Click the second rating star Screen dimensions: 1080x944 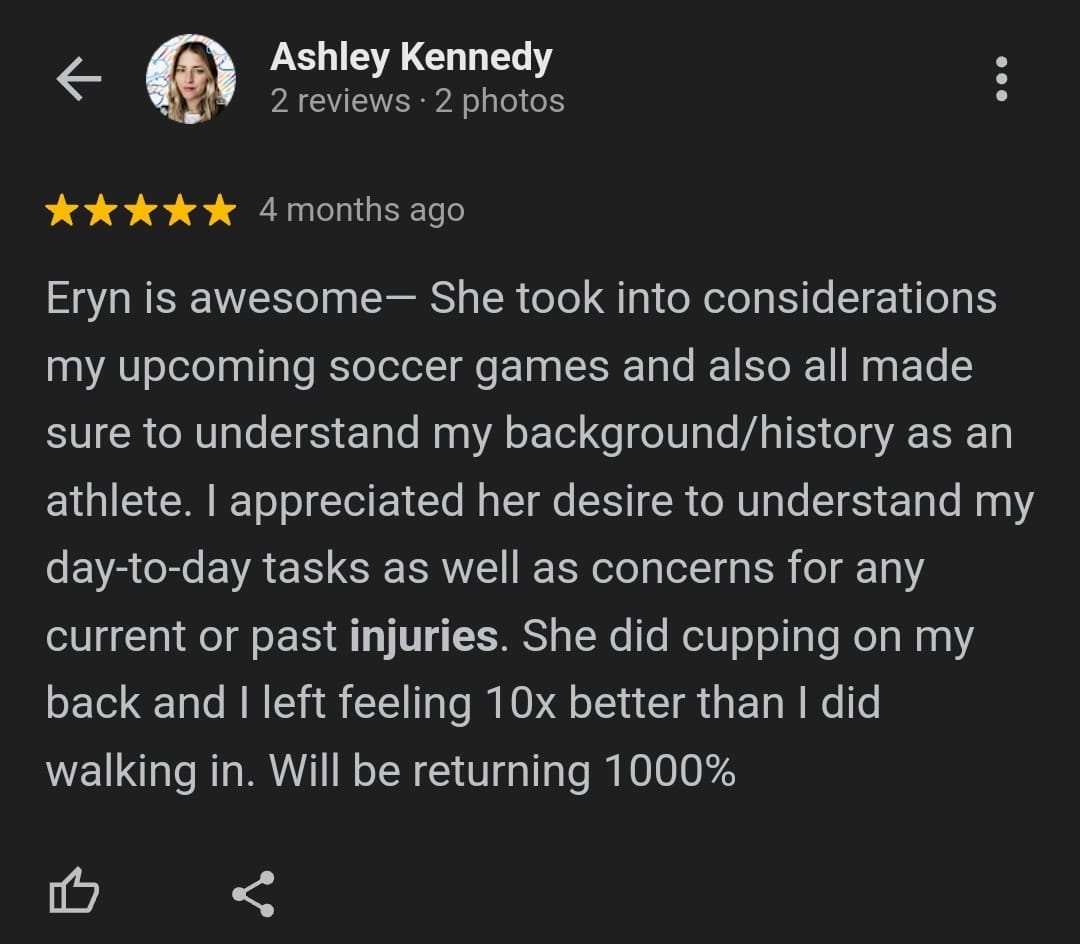click(101, 211)
